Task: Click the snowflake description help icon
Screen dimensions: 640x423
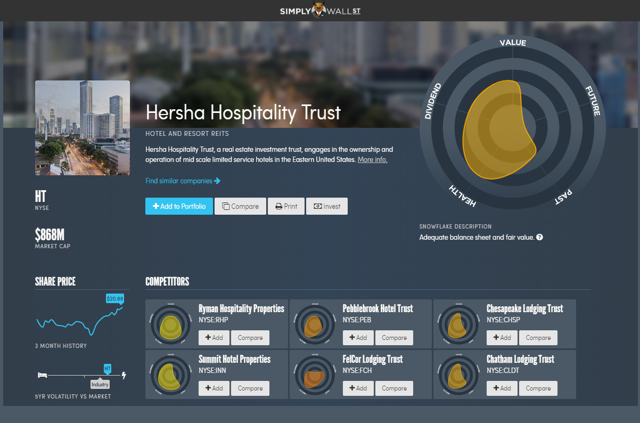Action: (540, 237)
